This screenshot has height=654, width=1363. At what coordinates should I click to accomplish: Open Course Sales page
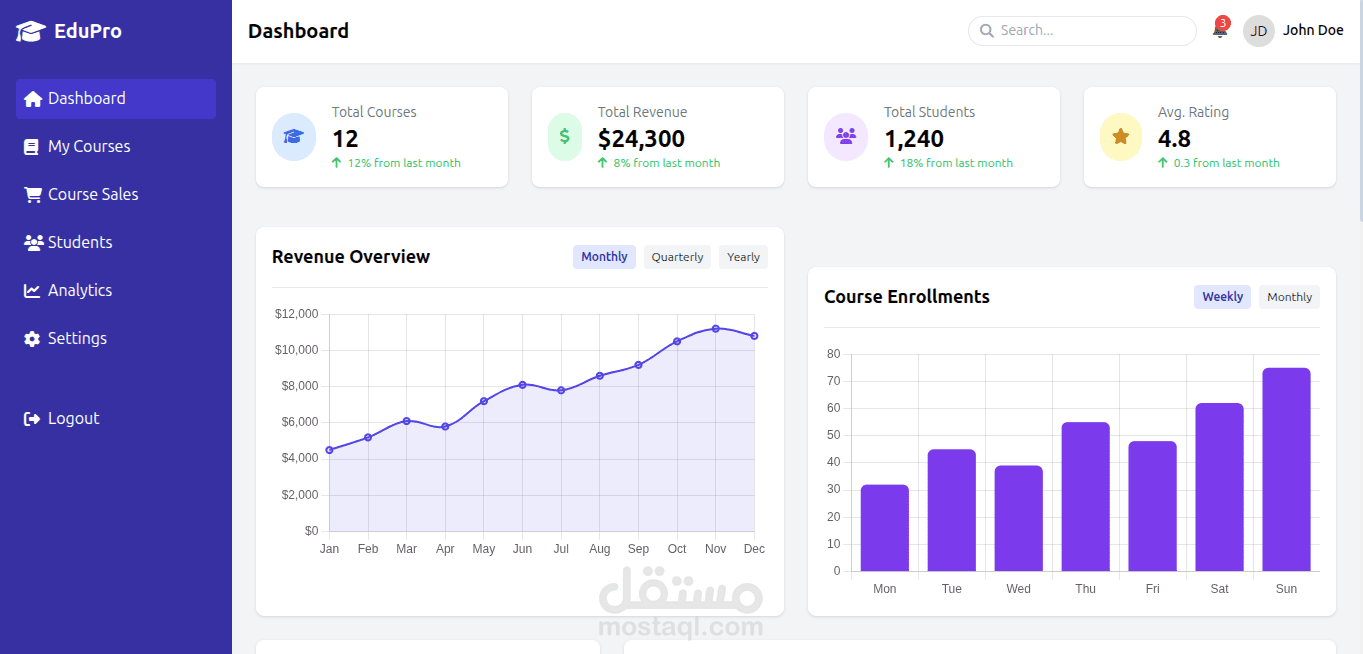(116, 195)
